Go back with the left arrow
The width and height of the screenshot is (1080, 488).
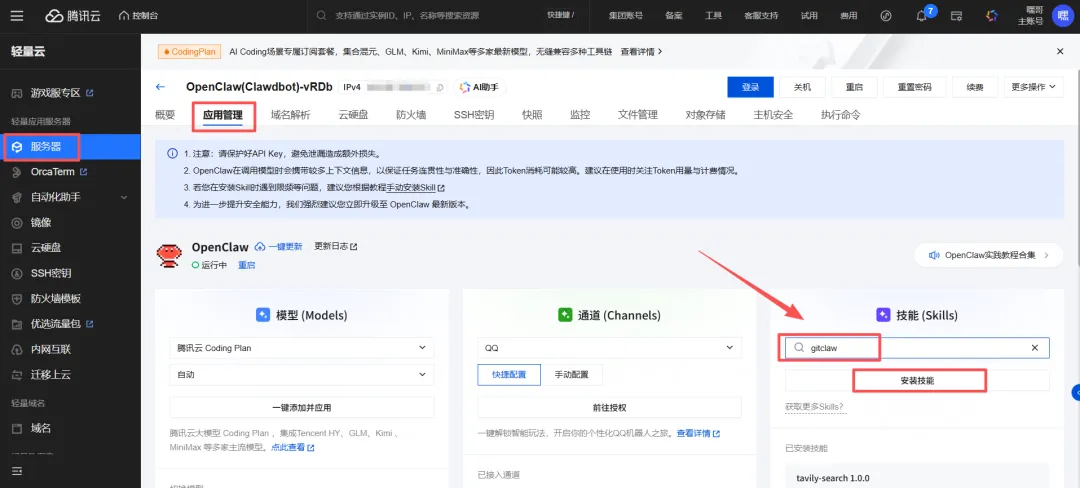click(160, 87)
